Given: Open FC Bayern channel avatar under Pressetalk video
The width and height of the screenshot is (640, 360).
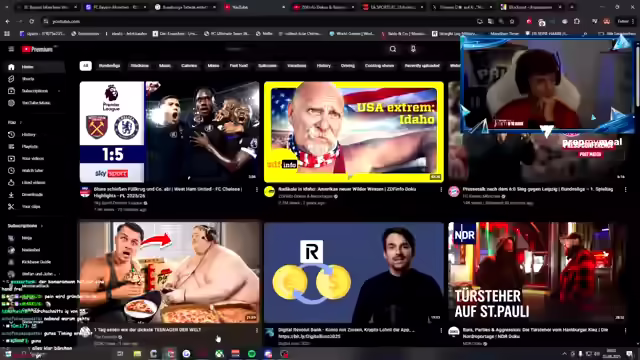Looking at the screenshot, I should click(x=454, y=191).
